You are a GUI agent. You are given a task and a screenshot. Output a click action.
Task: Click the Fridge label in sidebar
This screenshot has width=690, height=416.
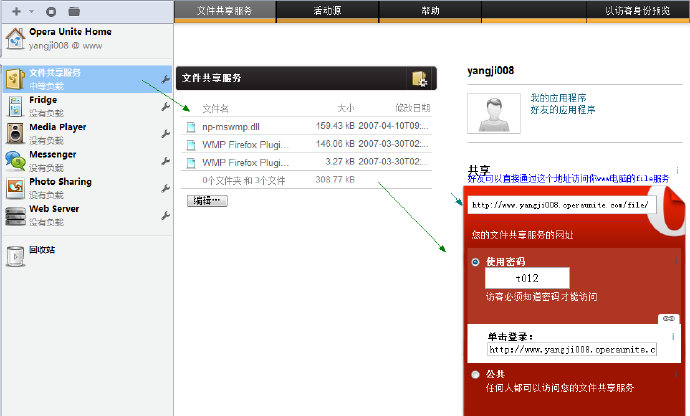click(x=43, y=100)
